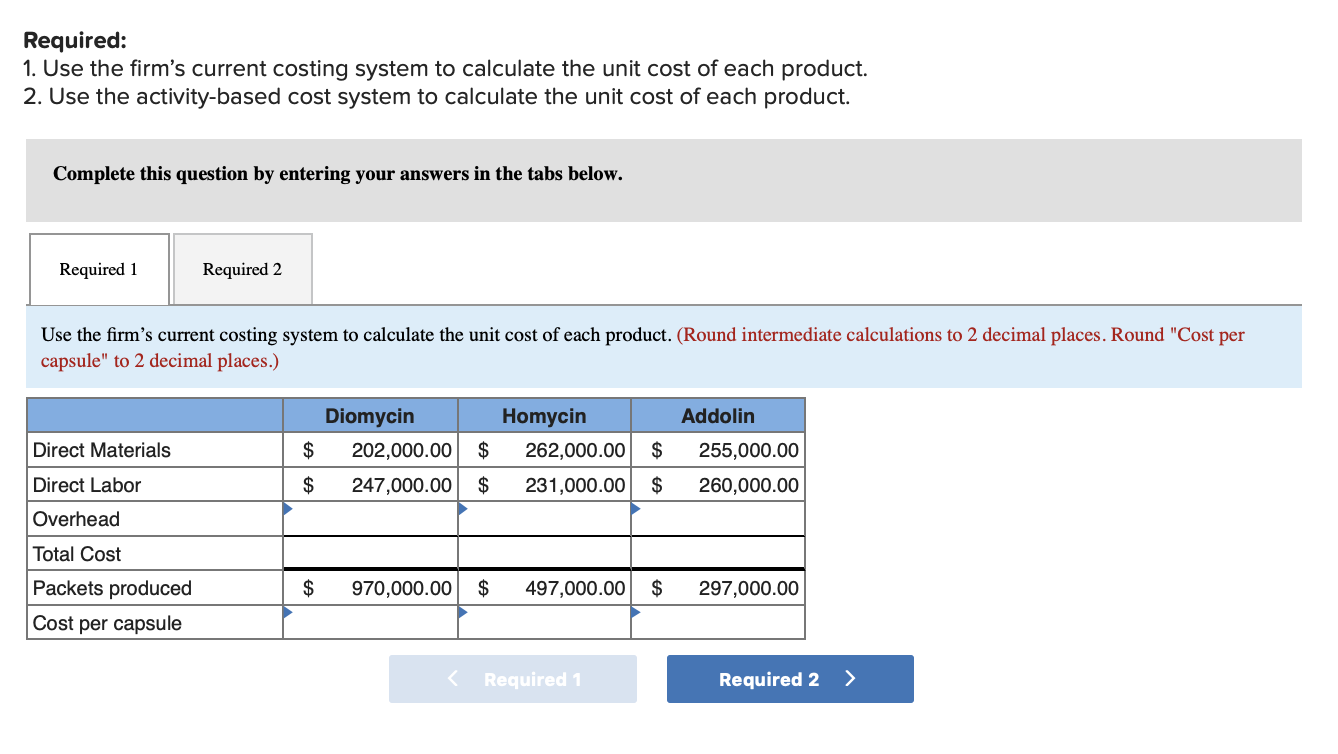Click the 497,000.00 Packets produced value
Image resolution: width=1338 pixels, height=754 pixels.
[576, 588]
